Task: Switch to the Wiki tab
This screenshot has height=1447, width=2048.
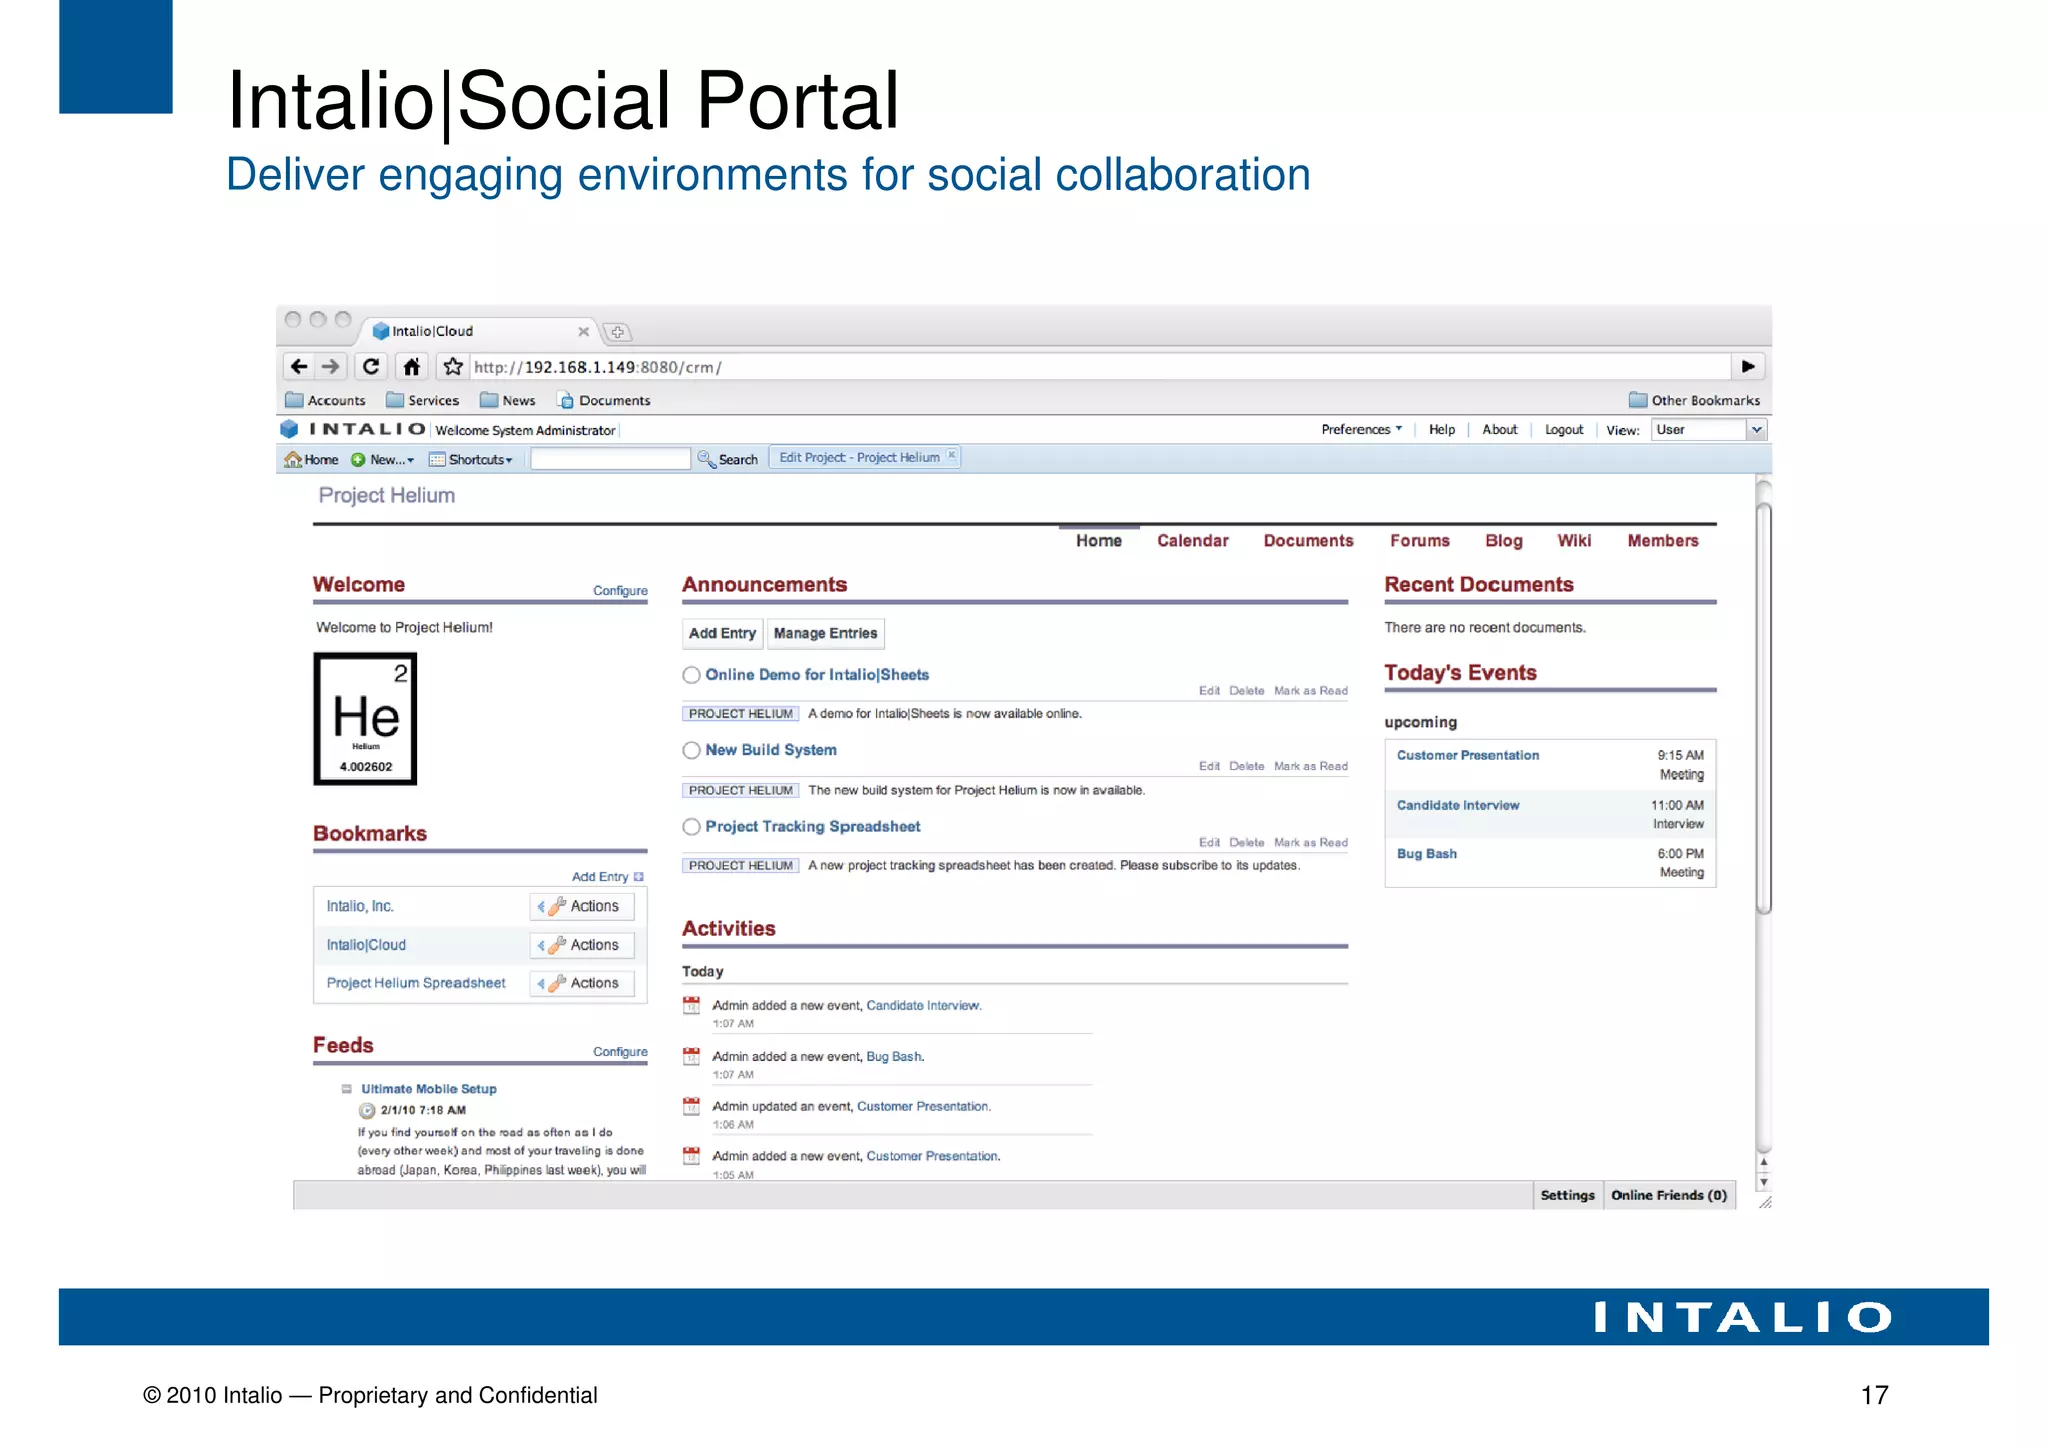Action: click(1574, 541)
